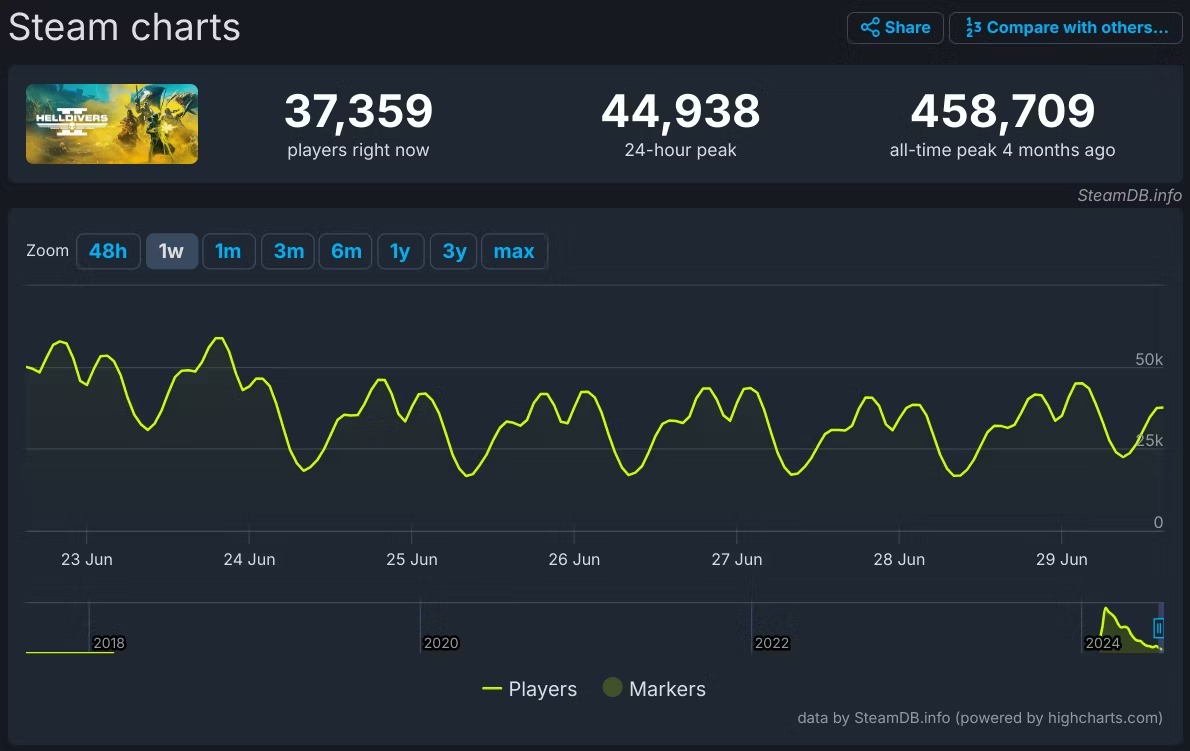This screenshot has height=751, width=1190.
Task: Choose the 3y zoom option
Action: (x=454, y=251)
